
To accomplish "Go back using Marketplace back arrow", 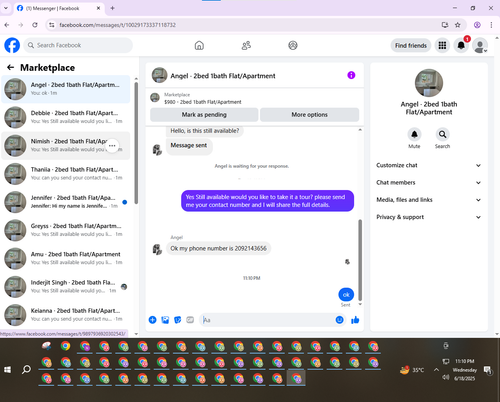I will click(10, 68).
